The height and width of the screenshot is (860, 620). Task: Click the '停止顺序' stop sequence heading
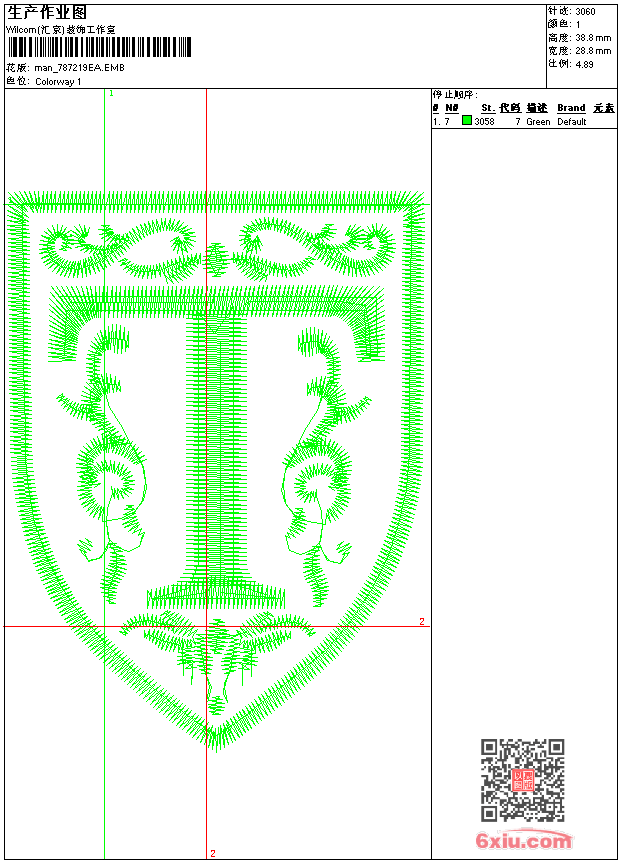455,95
